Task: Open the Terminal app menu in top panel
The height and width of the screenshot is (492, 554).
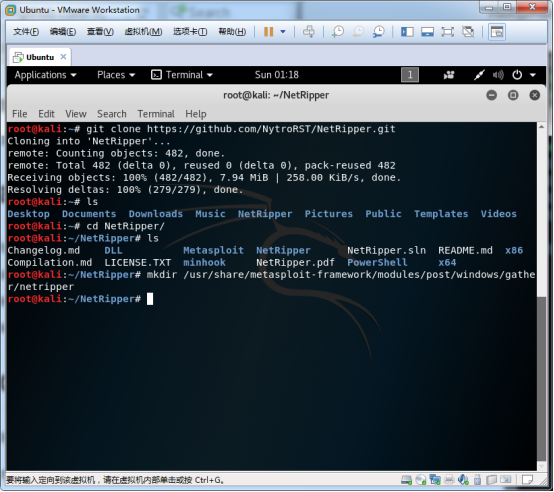Action: pyautogui.click(x=182, y=75)
